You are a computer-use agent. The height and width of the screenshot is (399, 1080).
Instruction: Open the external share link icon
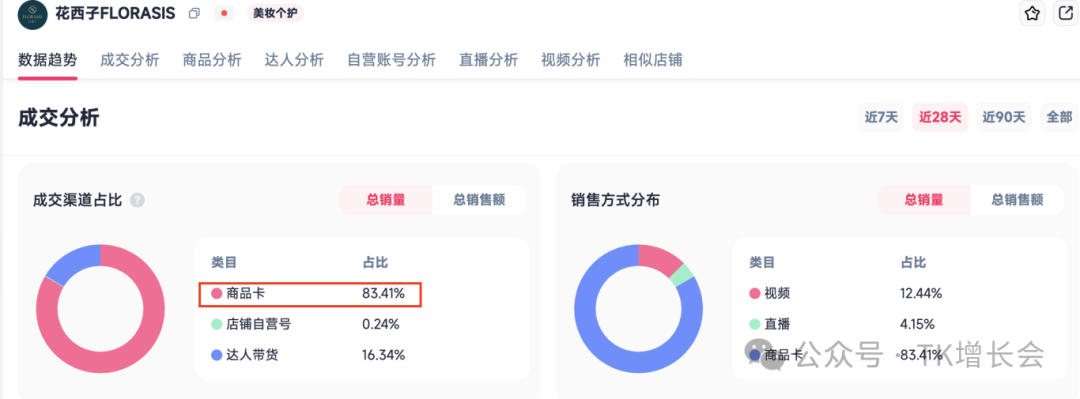tap(1064, 13)
